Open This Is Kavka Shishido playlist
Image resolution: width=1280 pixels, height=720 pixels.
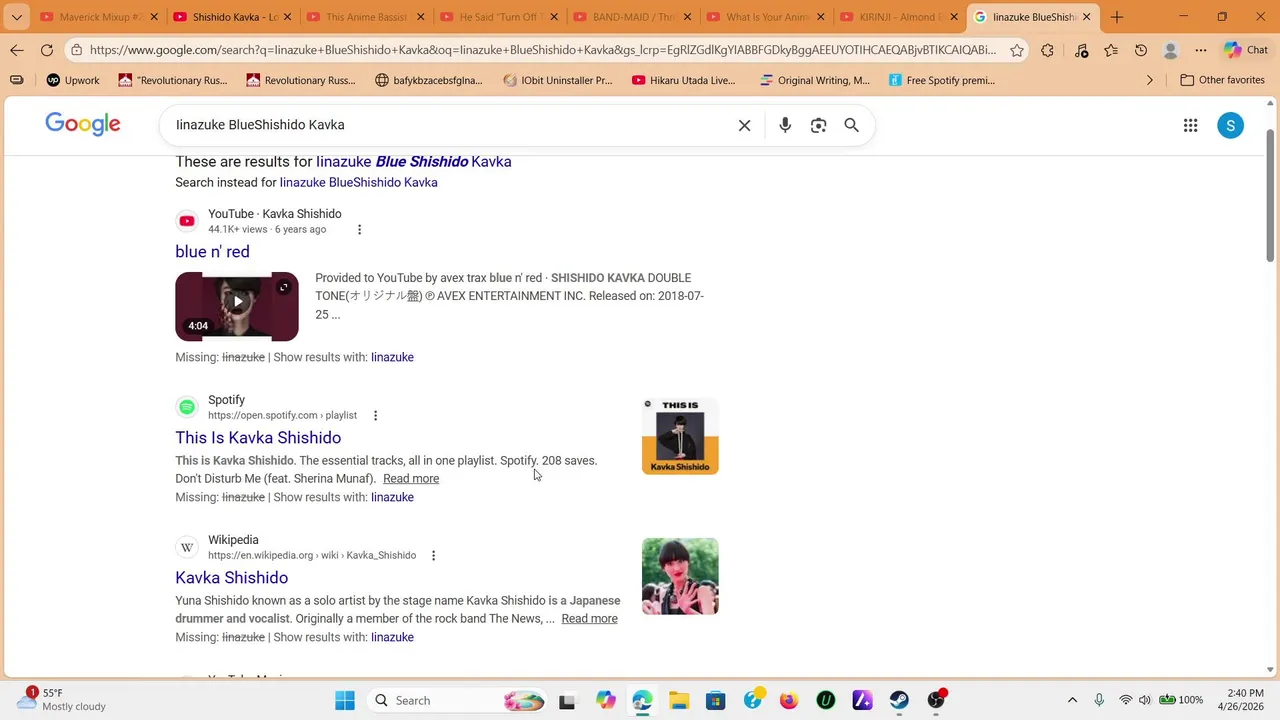pyautogui.click(x=258, y=438)
